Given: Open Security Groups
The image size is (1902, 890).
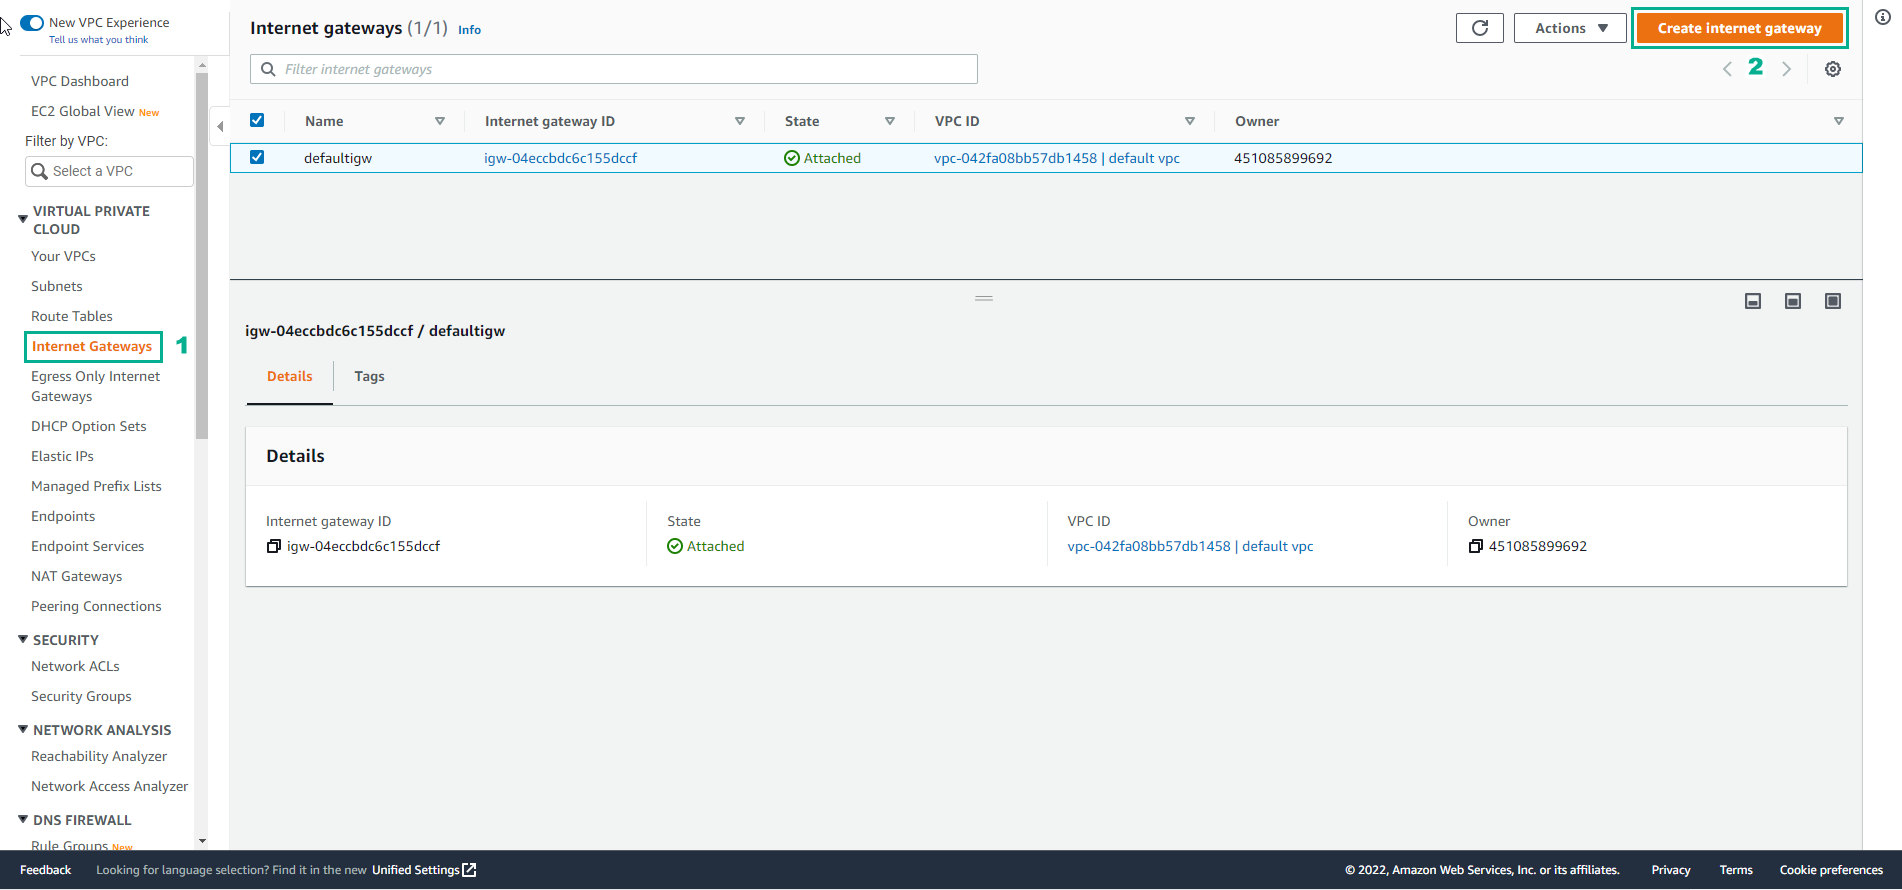Looking at the screenshot, I should click(x=81, y=696).
